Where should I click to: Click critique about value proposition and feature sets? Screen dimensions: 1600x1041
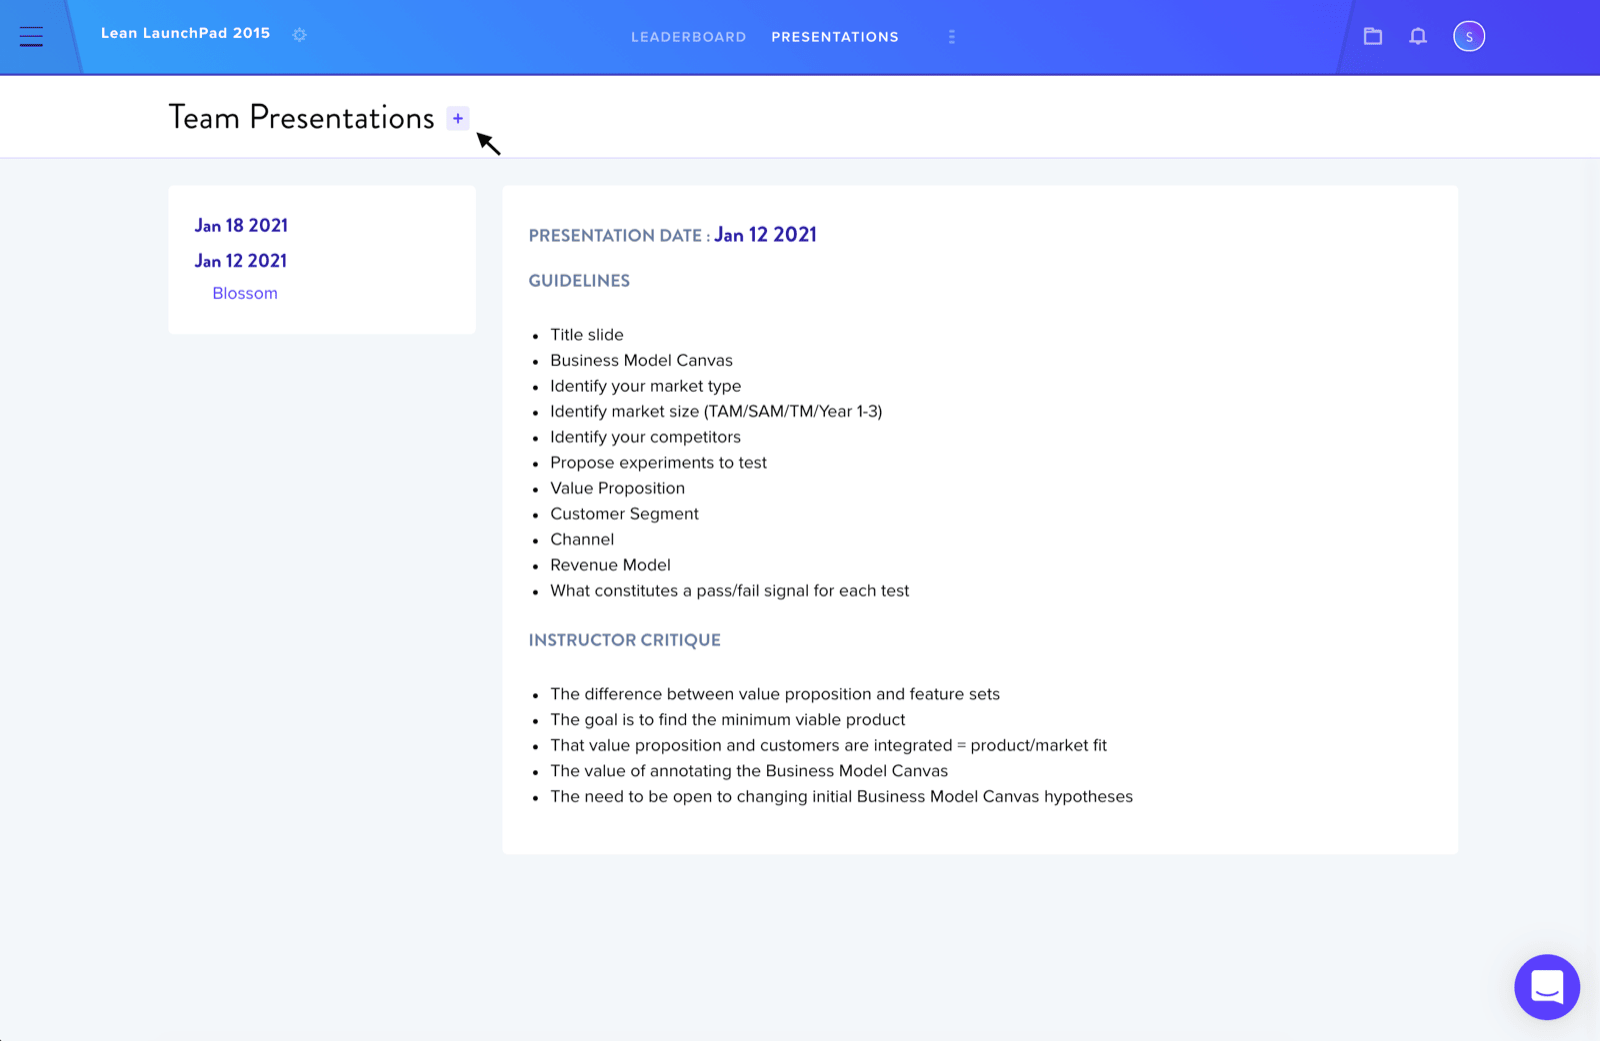(775, 694)
